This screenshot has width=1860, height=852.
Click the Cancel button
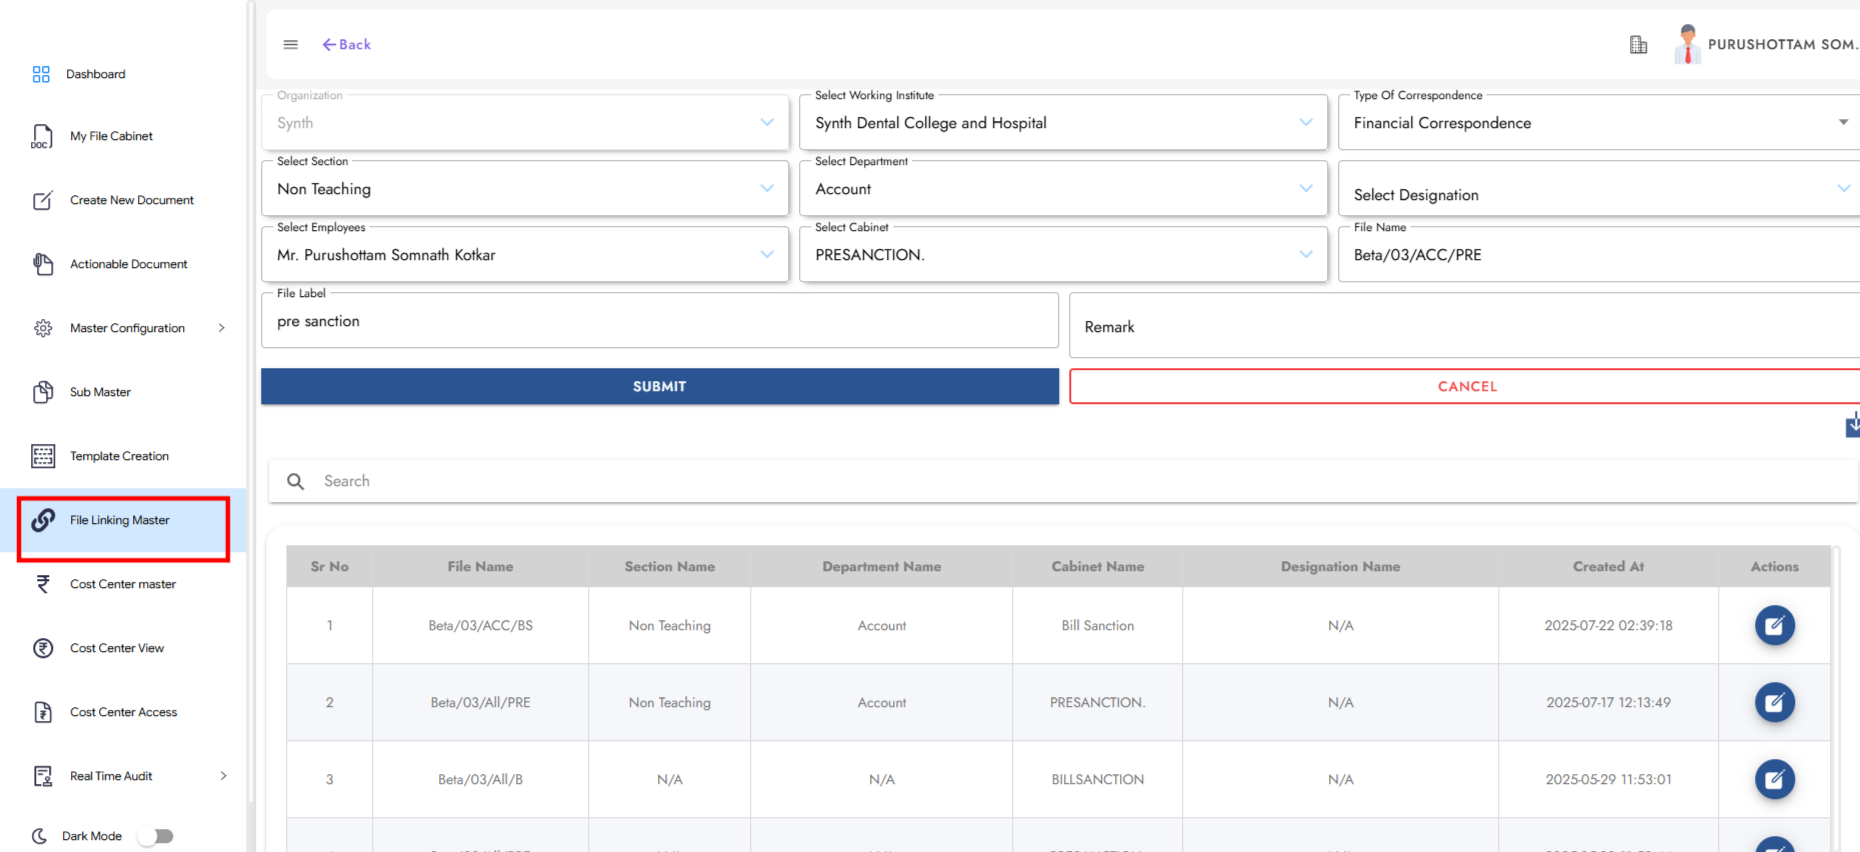(x=1466, y=387)
